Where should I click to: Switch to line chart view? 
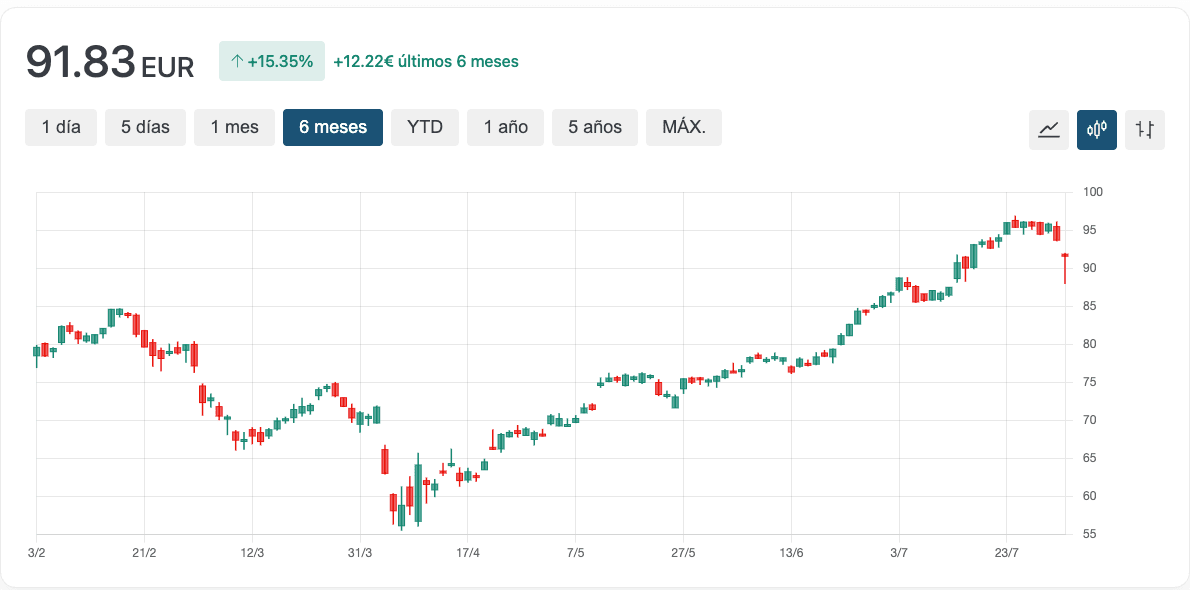[x=1049, y=129]
